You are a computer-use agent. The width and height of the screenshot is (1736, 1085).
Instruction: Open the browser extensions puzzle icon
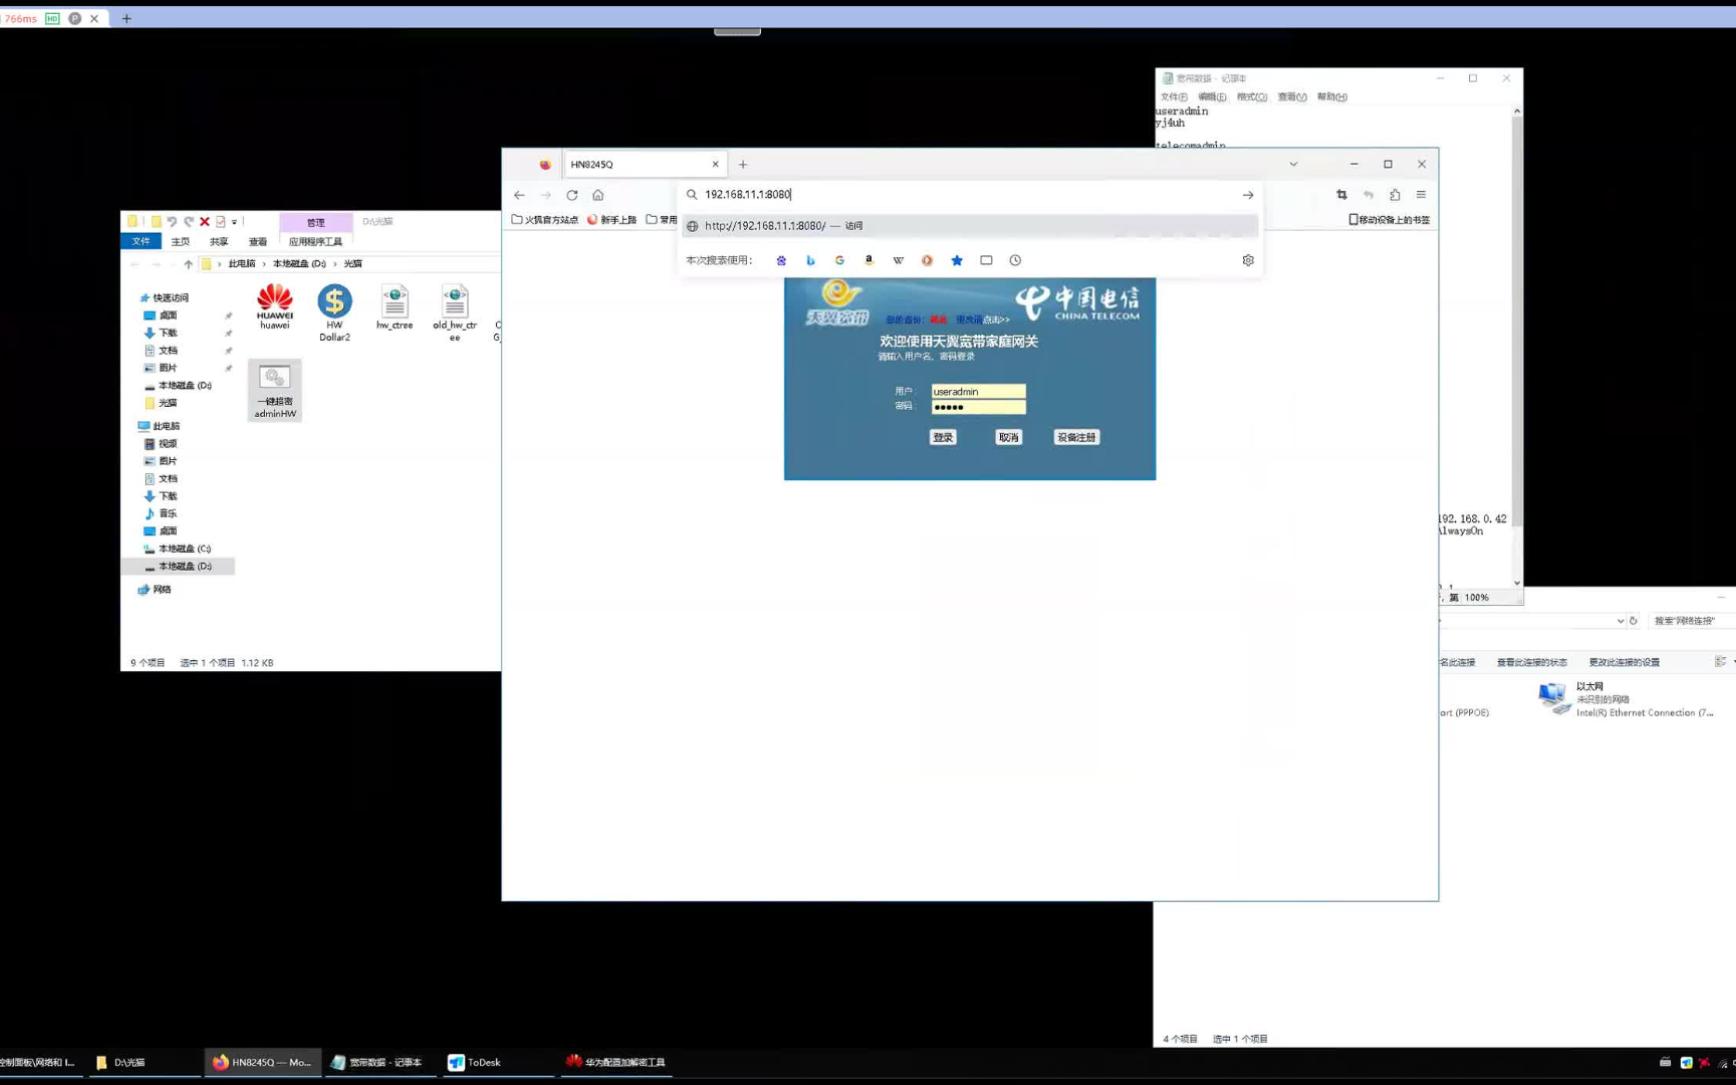(1395, 195)
